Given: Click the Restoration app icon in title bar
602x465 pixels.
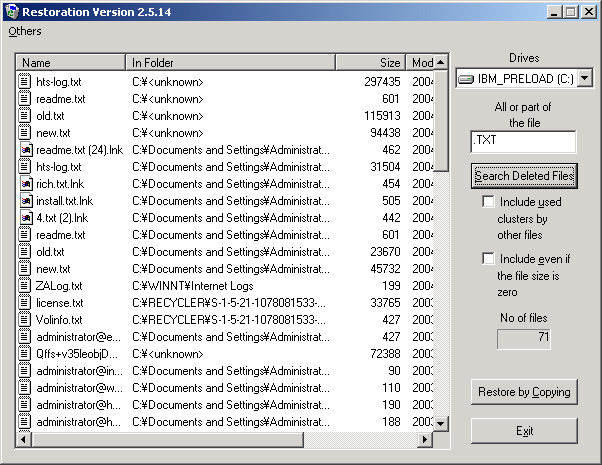Looking at the screenshot, I should [x=11, y=11].
